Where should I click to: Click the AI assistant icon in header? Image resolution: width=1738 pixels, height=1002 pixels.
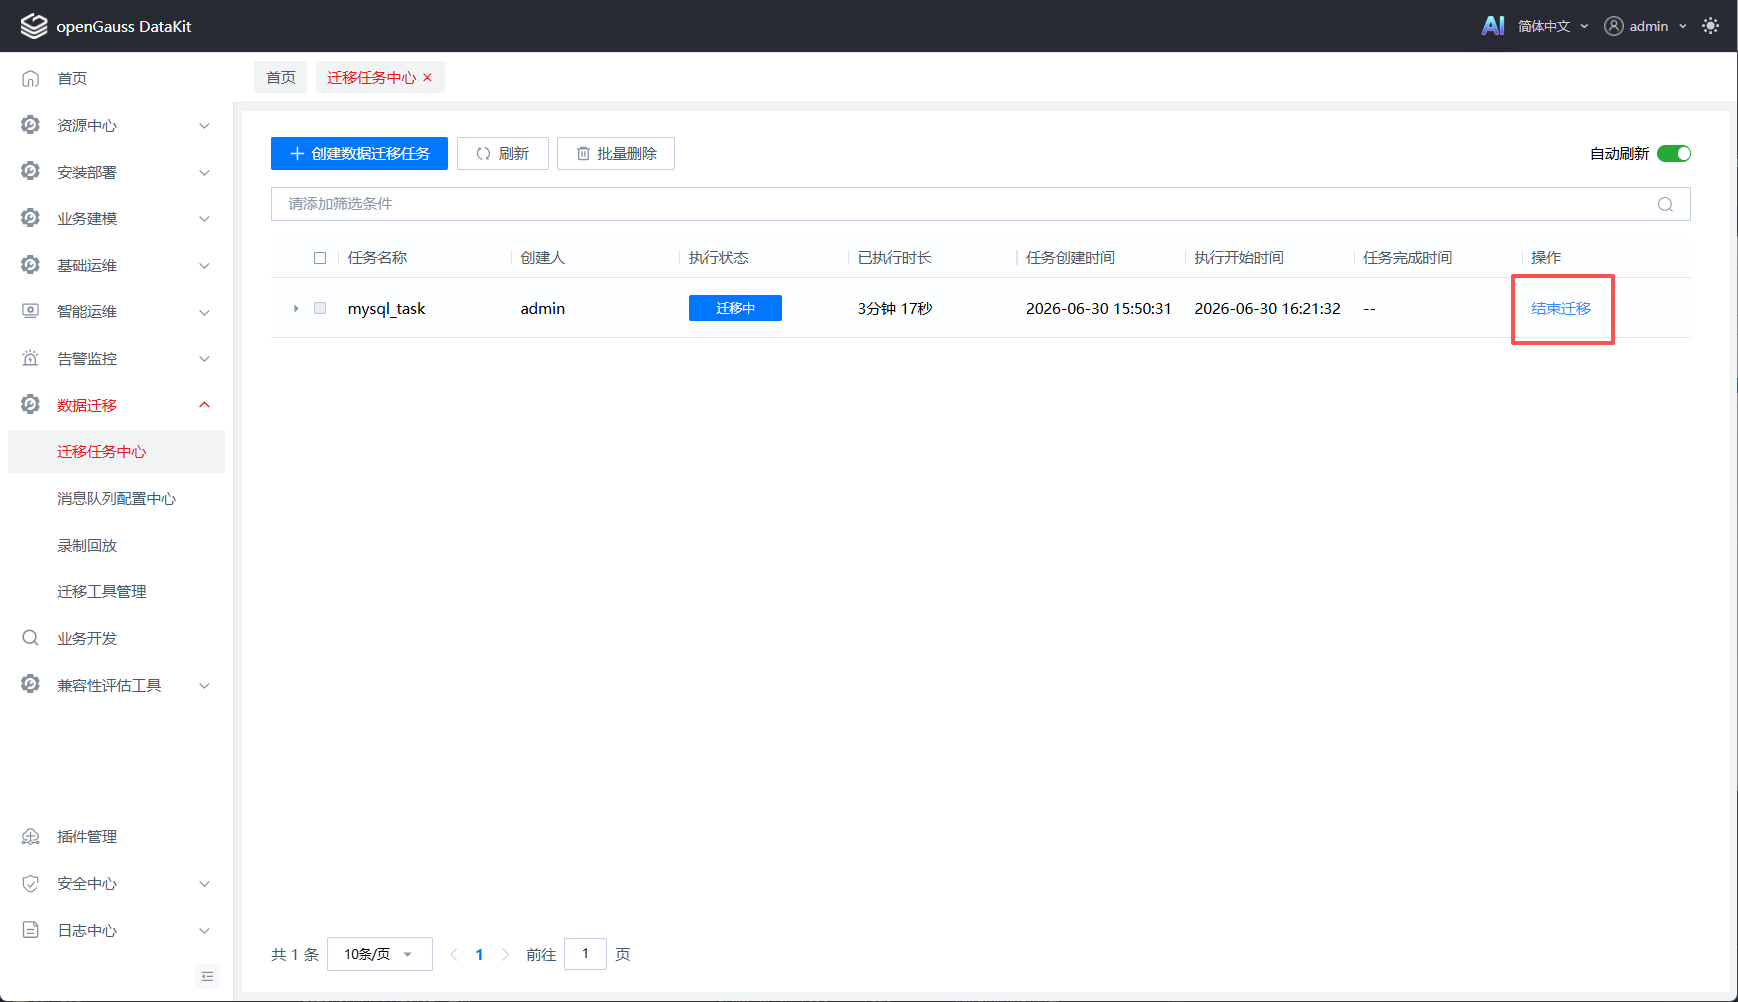1493,26
